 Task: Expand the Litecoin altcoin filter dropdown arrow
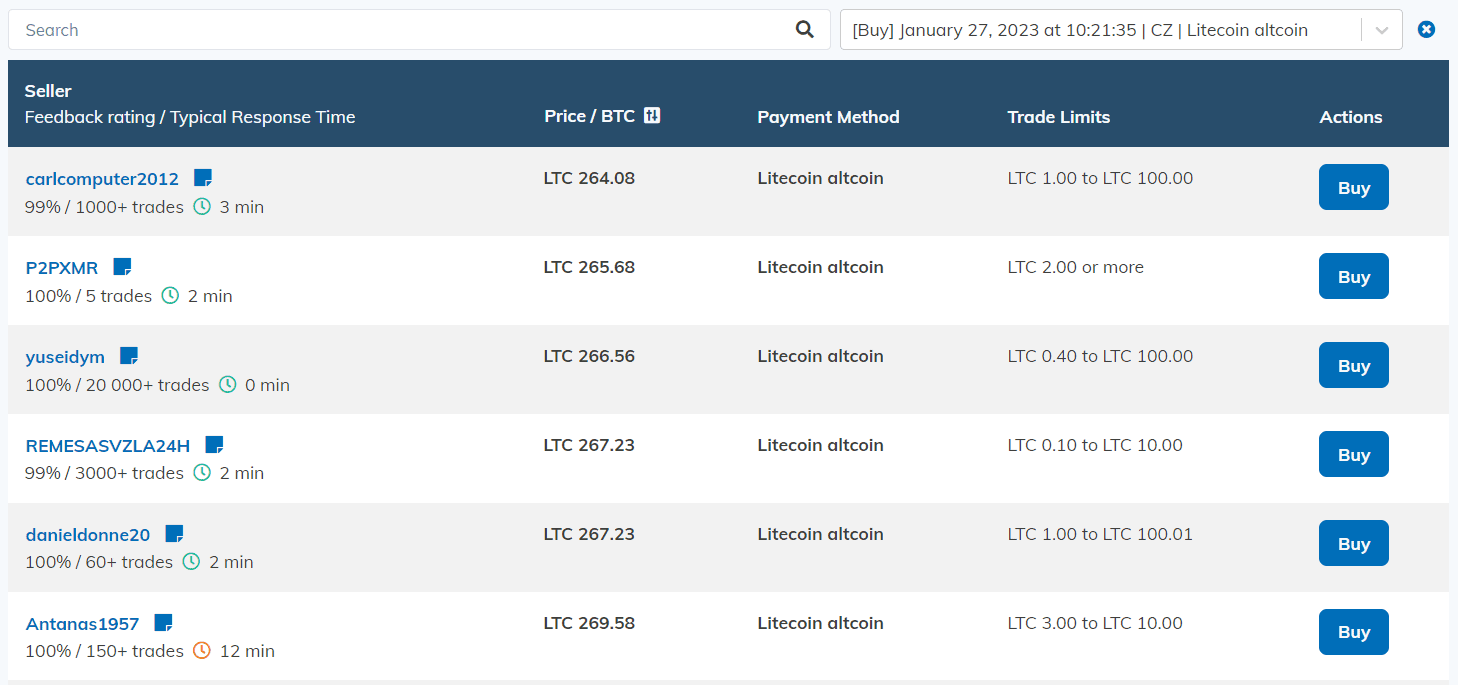point(1382,30)
